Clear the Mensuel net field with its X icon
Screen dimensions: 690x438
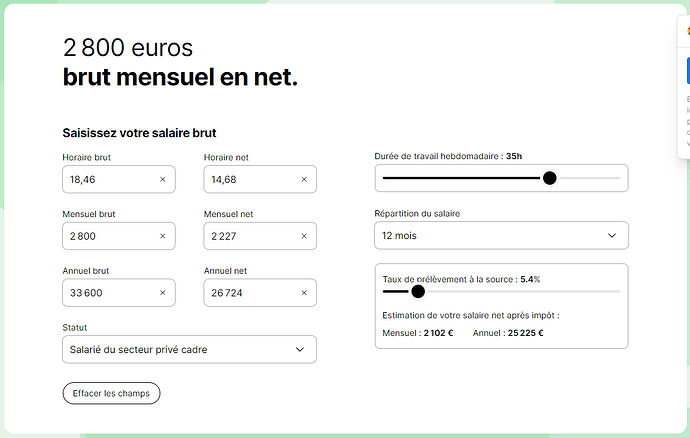[x=304, y=236]
